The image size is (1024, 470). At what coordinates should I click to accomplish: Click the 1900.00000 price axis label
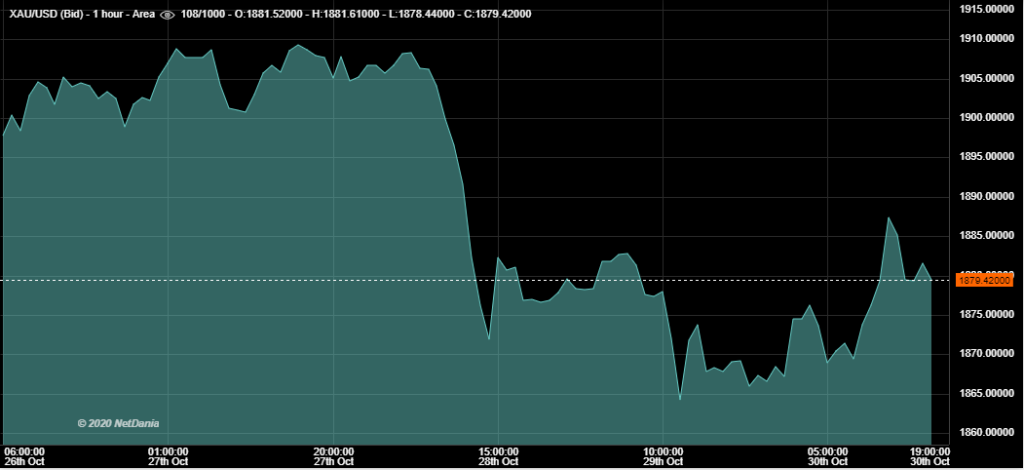point(985,118)
